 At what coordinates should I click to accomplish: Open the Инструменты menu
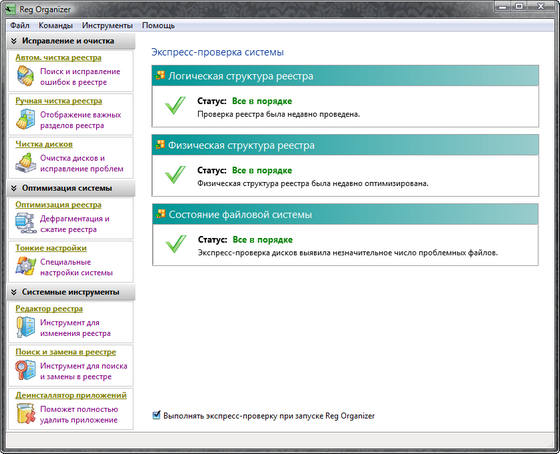107,26
